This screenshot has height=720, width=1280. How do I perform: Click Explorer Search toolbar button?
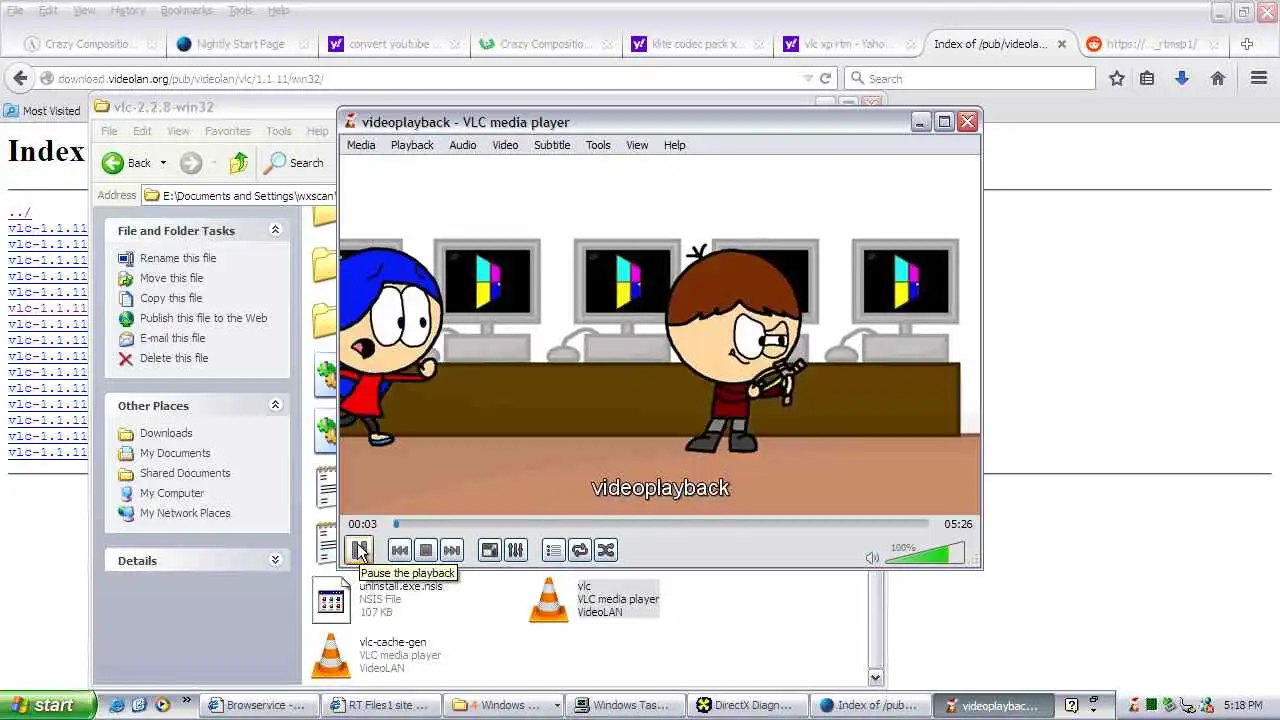(x=294, y=163)
